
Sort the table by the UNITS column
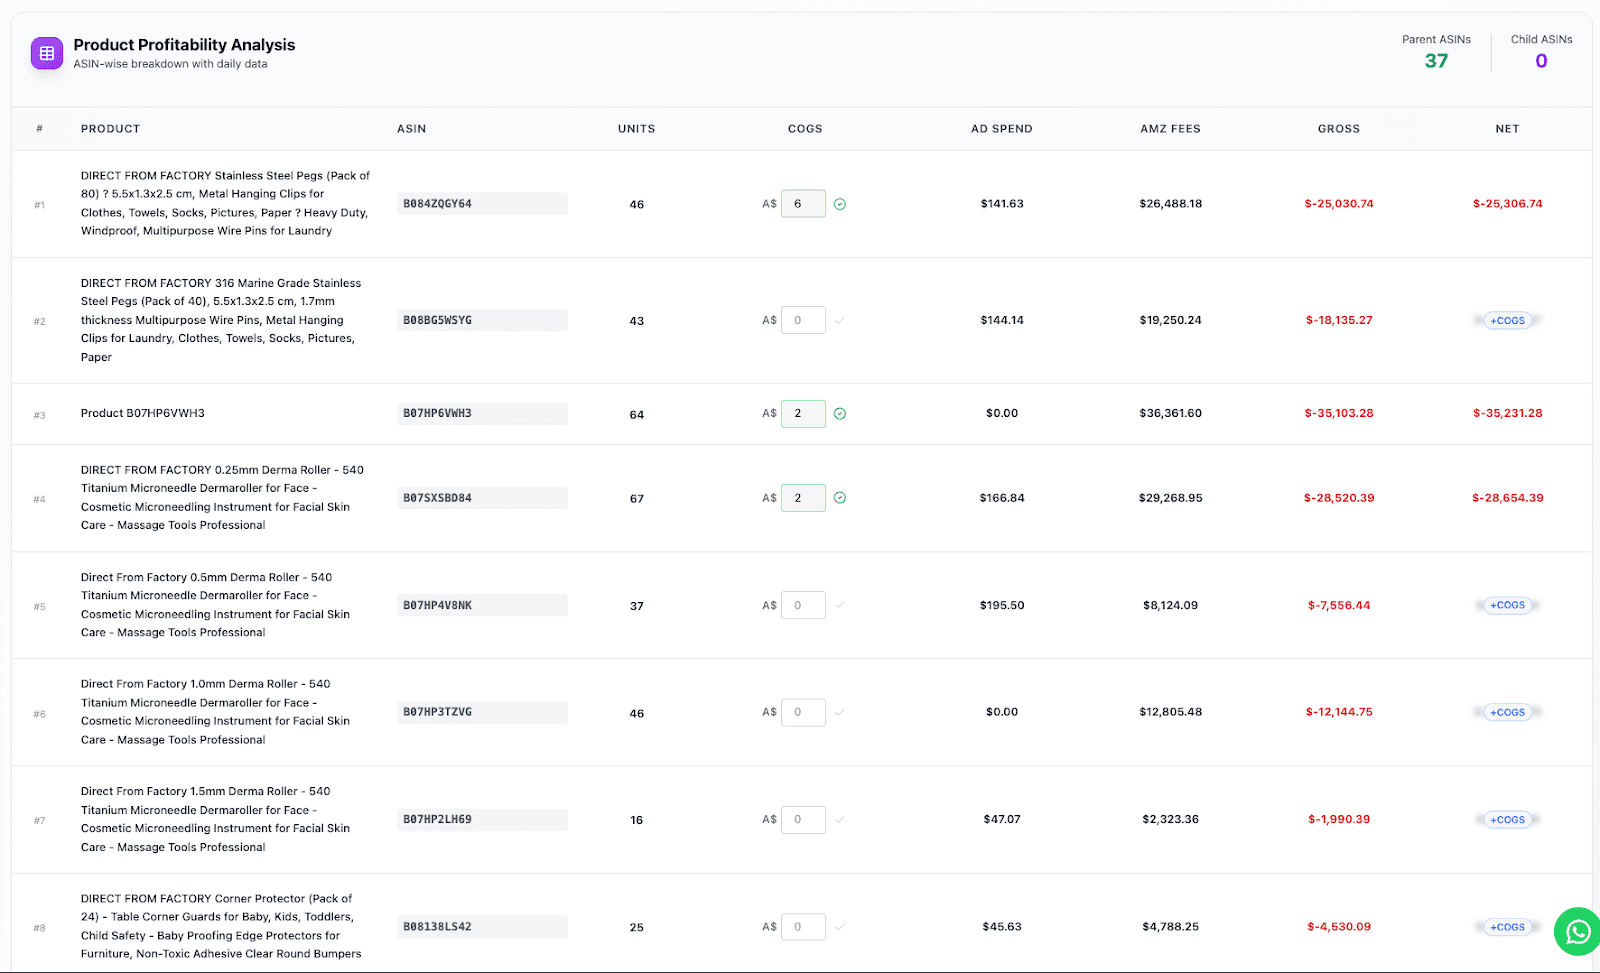pyautogui.click(x=636, y=128)
